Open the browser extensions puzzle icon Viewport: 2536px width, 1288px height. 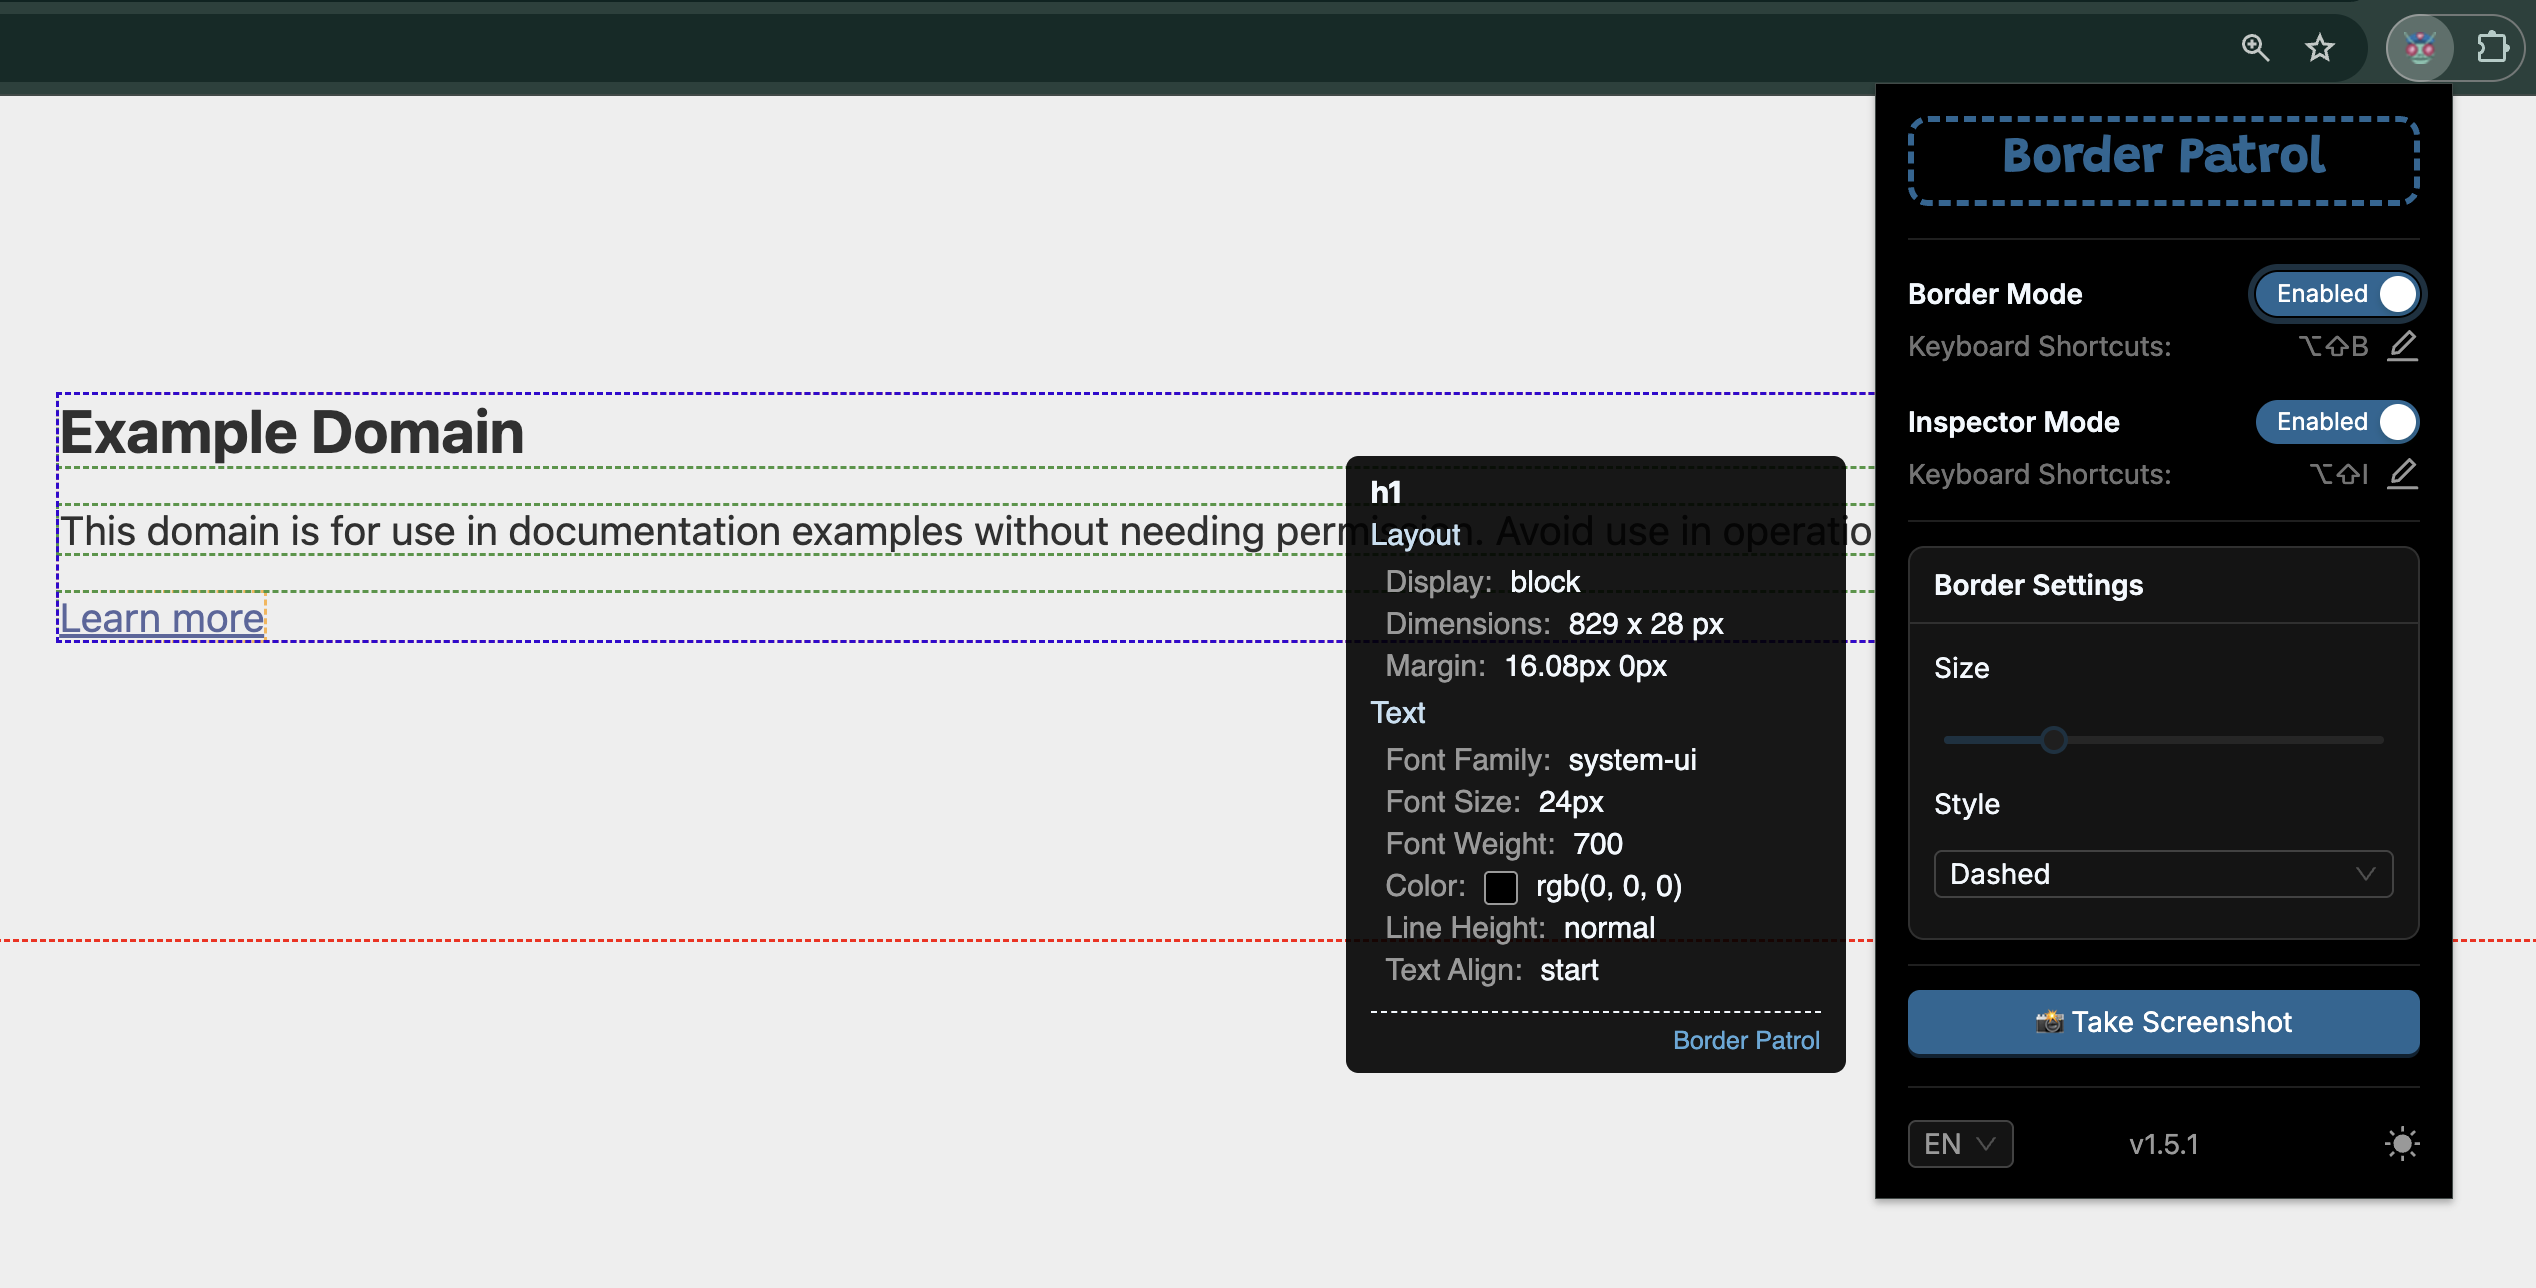(2491, 47)
